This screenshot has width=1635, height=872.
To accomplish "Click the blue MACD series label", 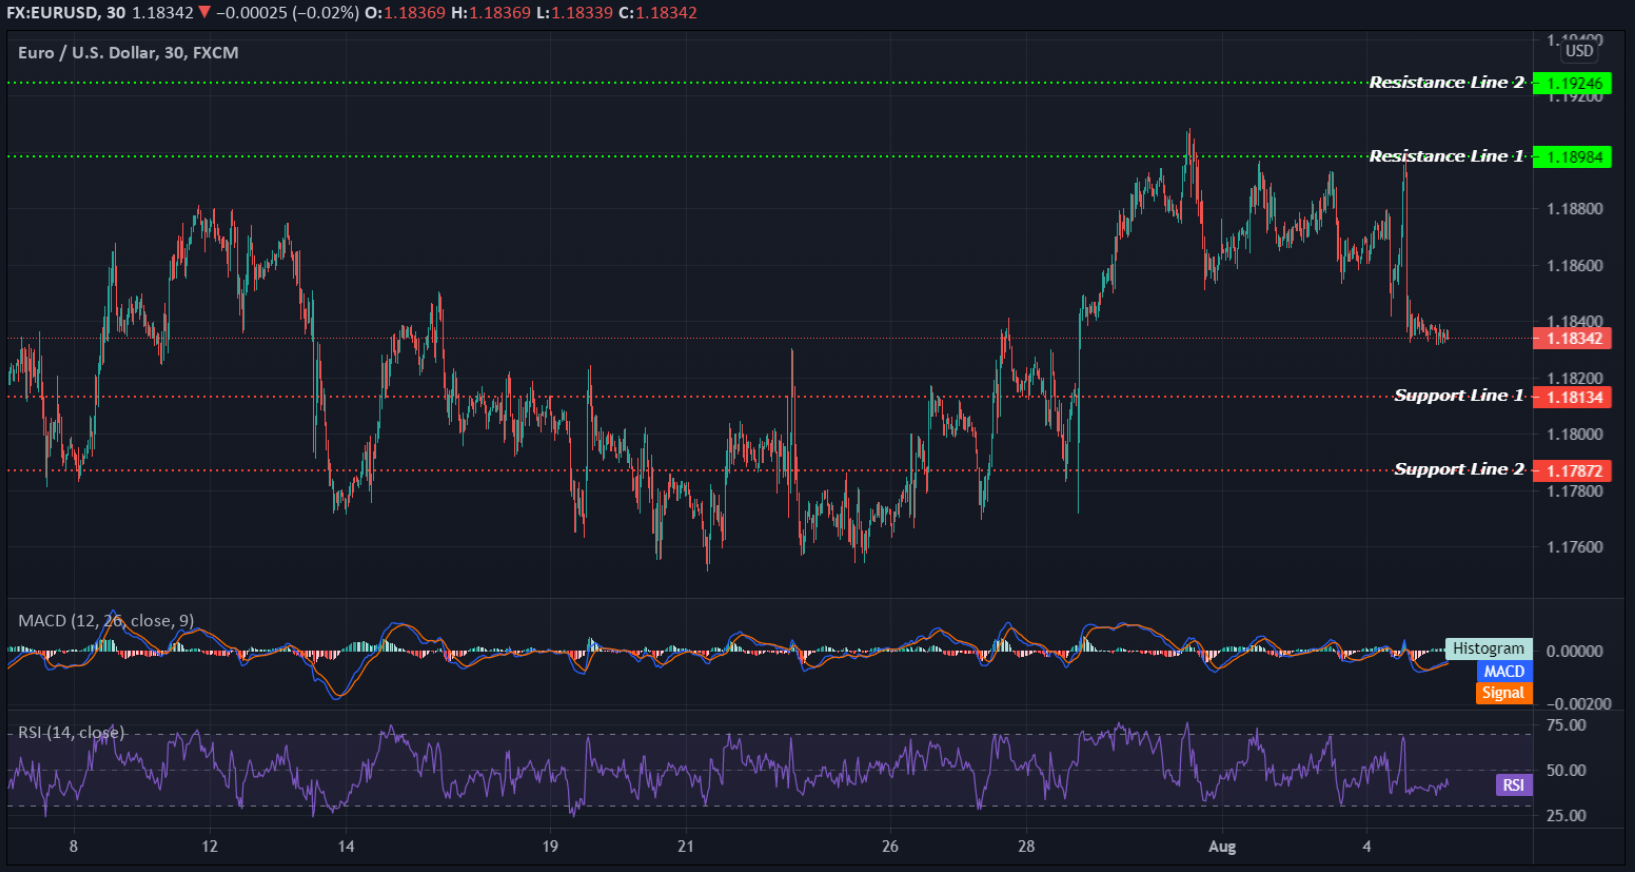I will [1504, 671].
